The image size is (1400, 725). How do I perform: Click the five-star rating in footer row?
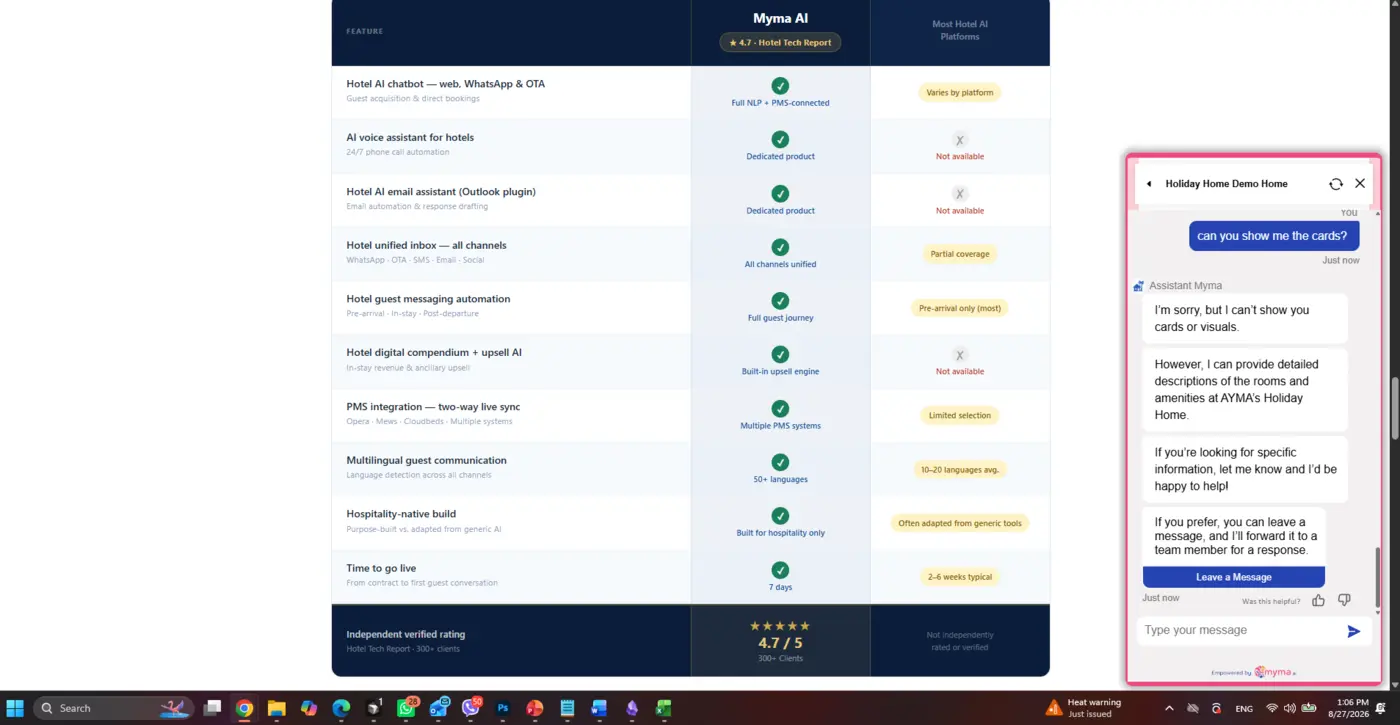[780, 626]
